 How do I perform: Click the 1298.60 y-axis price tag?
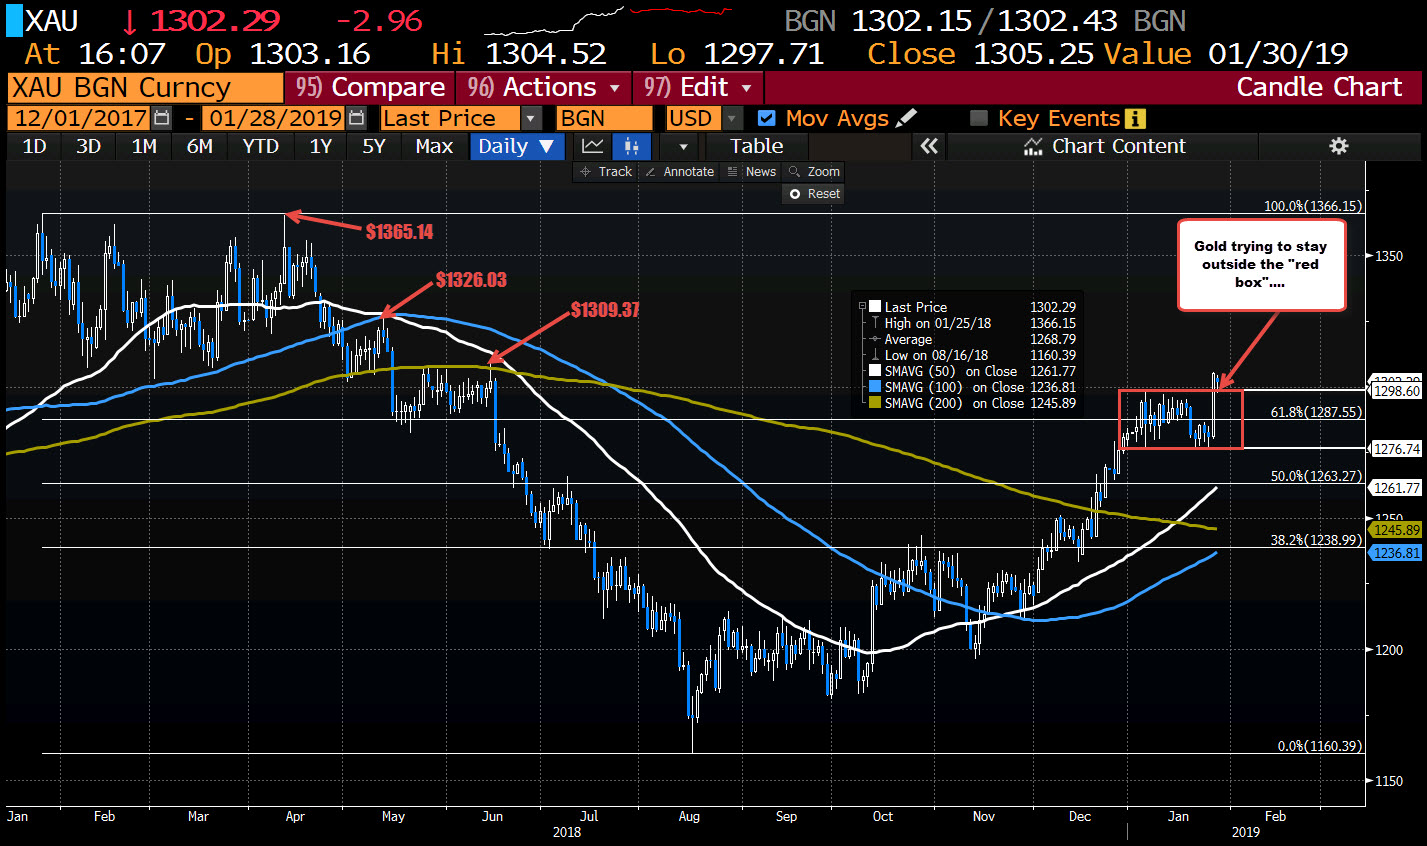(1397, 391)
